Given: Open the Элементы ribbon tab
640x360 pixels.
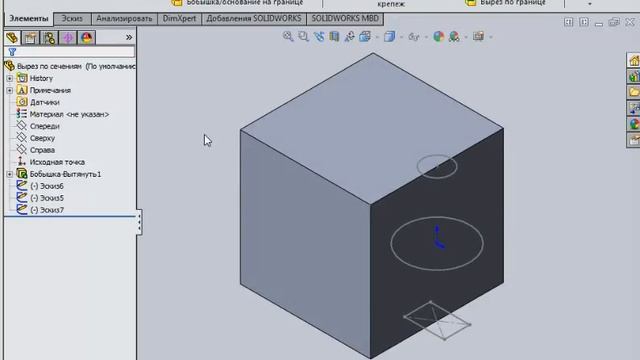Looking at the screenshot, I should coord(29,19).
